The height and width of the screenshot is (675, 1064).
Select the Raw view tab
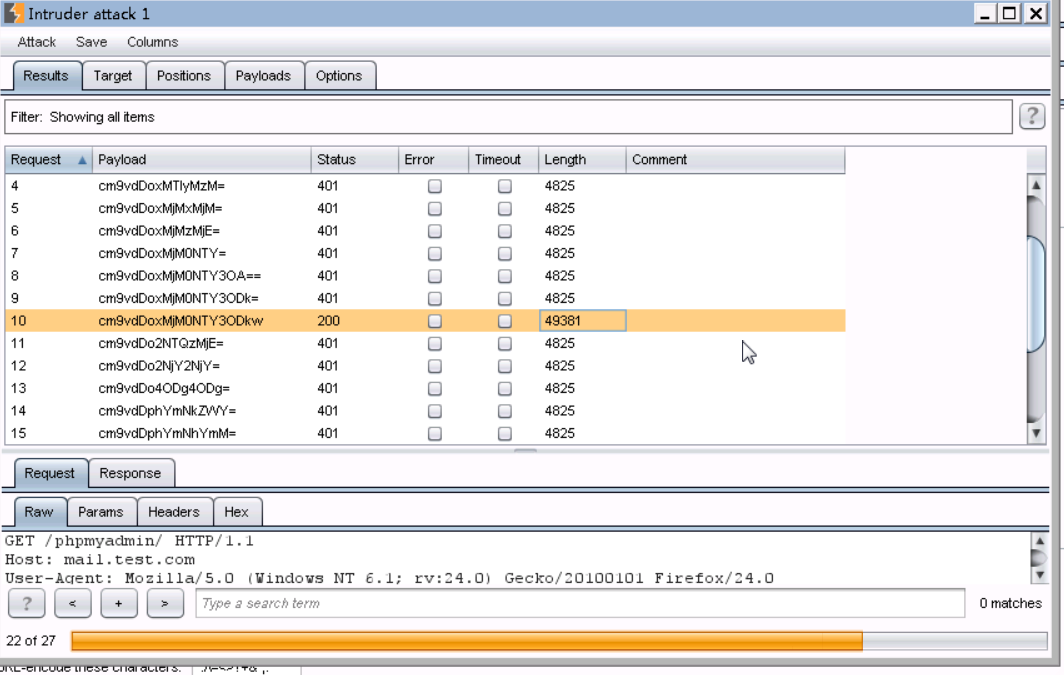tap(39, 512)
